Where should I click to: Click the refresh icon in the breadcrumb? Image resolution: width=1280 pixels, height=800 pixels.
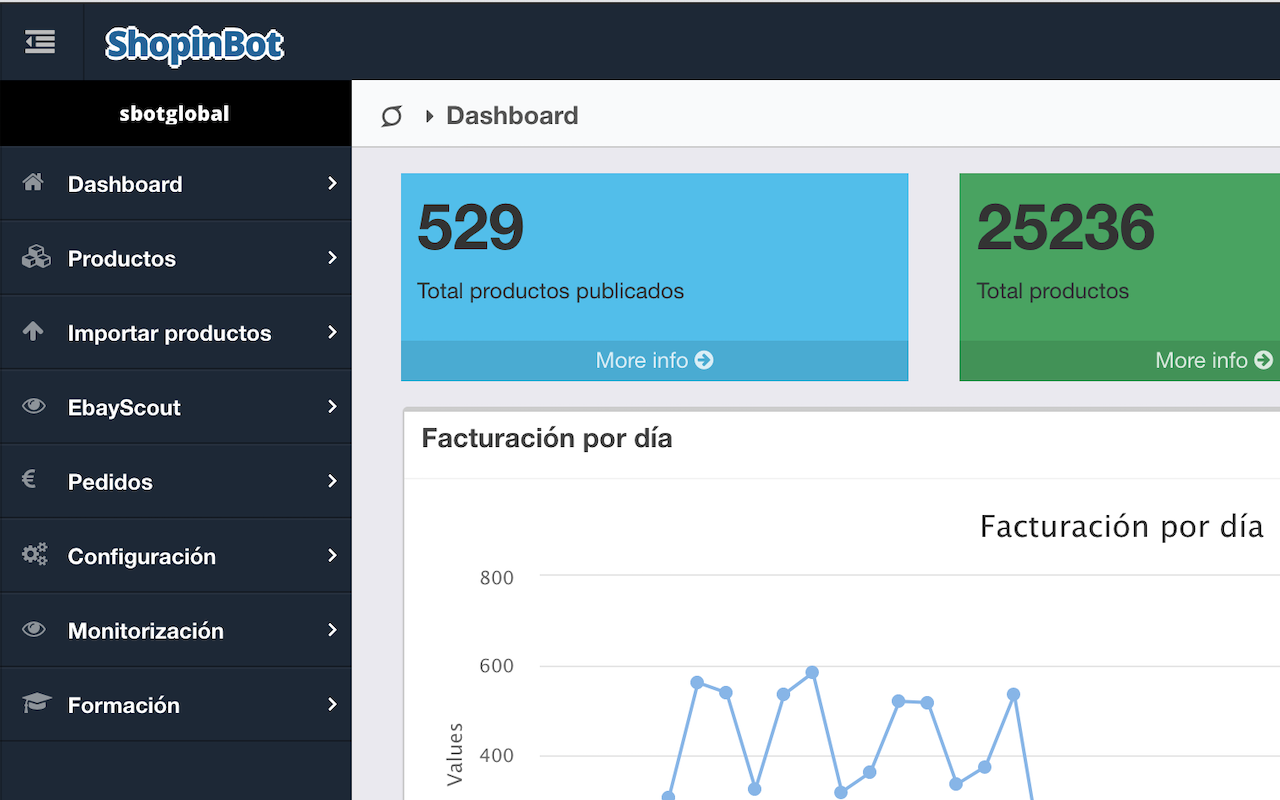(391, 116)
